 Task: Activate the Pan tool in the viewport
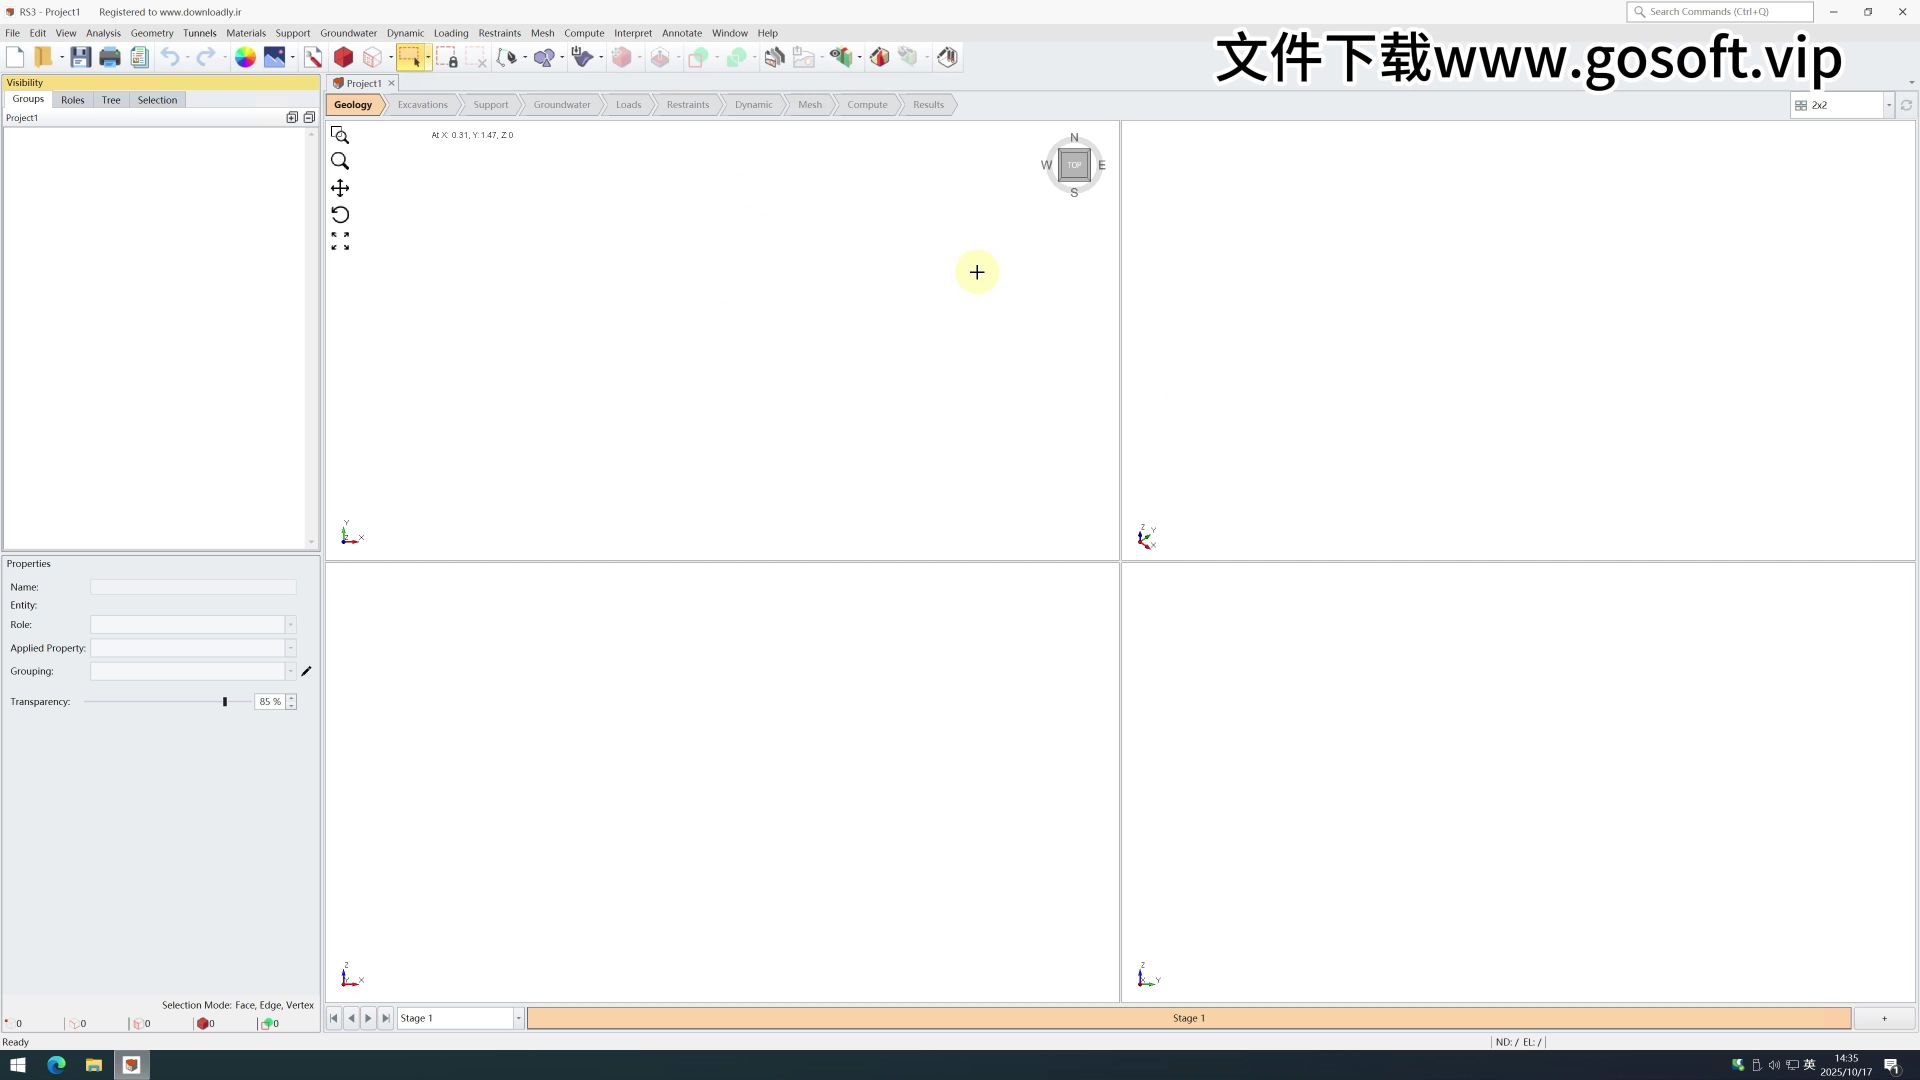click(x=340, y=188)
